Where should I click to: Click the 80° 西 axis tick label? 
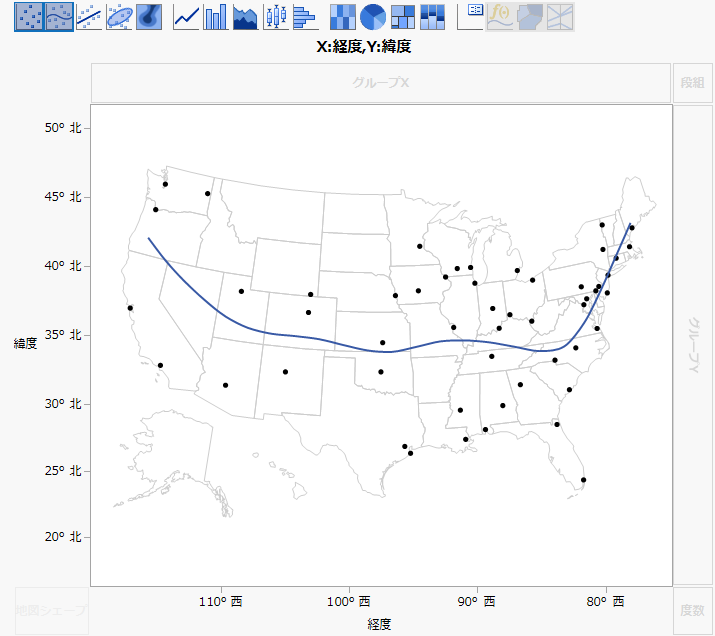coord(606,602)
